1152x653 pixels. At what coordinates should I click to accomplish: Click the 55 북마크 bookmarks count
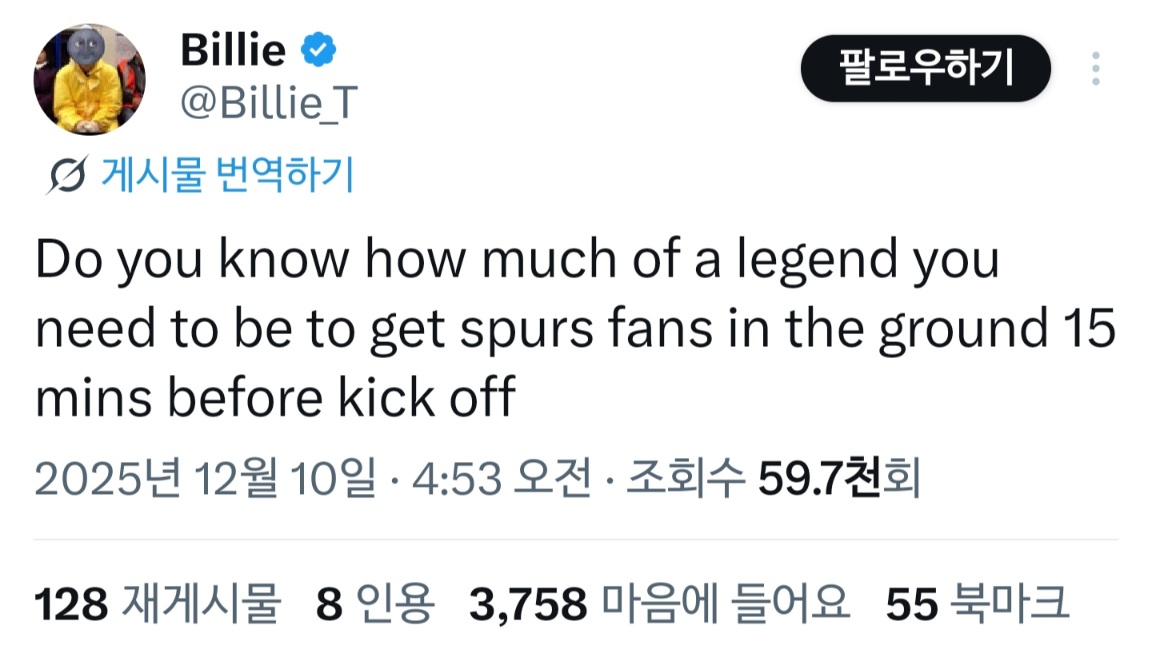tap(977, 603)
